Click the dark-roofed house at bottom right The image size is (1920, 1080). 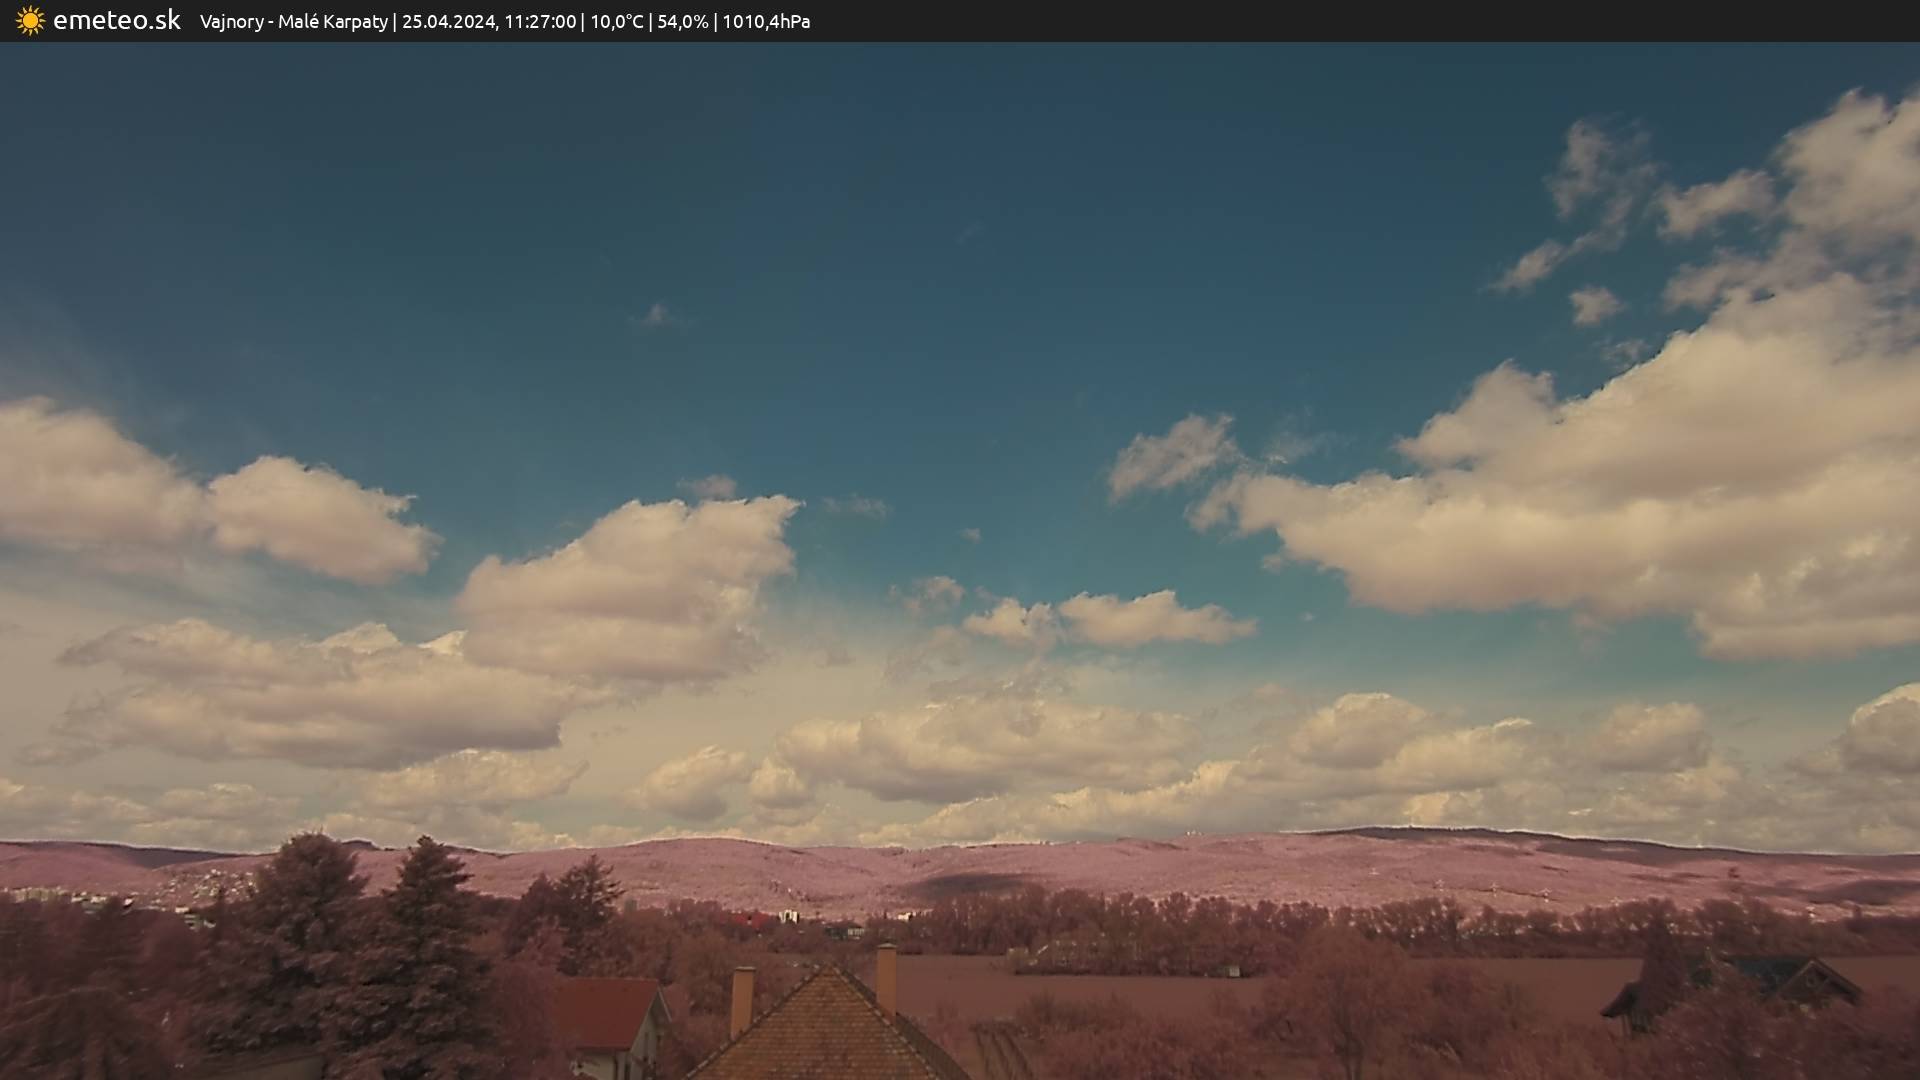coord(1770,975)
